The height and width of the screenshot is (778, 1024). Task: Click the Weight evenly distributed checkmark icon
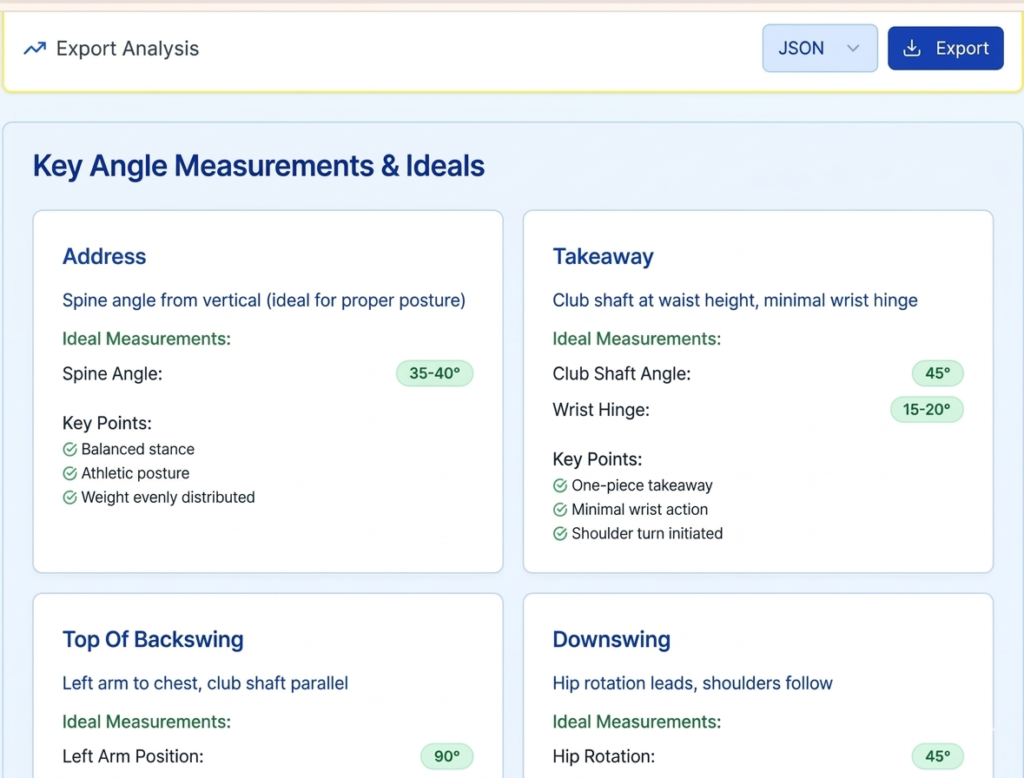pyautogui.click(x=70, y=498)
